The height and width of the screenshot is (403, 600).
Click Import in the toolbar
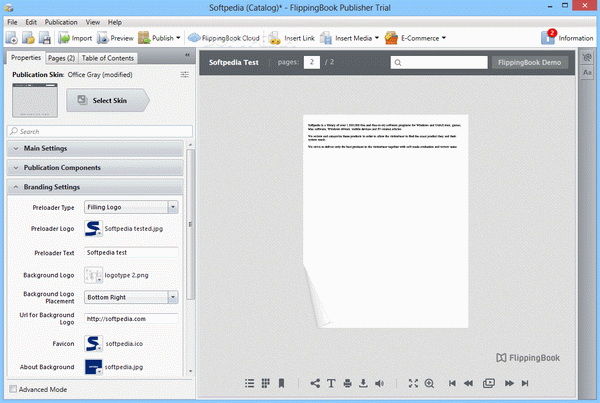click(x=75, y=38)
